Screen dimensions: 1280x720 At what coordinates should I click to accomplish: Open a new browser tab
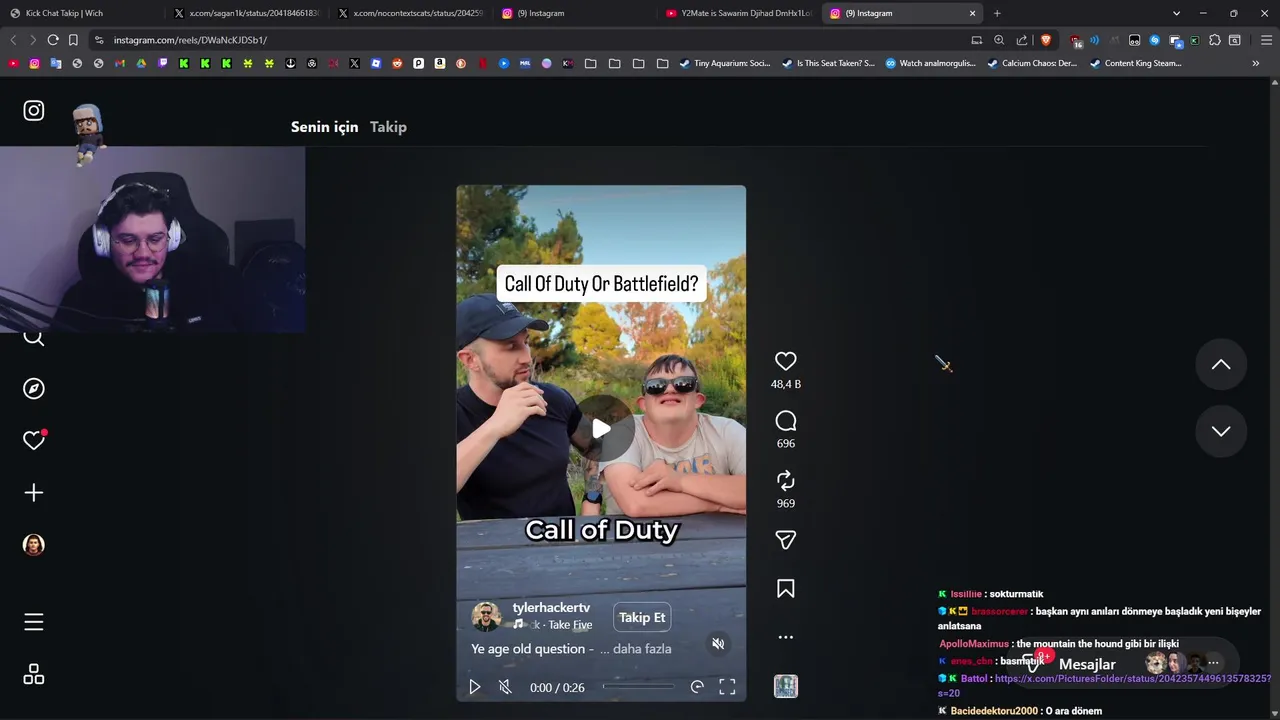[997, 13]
